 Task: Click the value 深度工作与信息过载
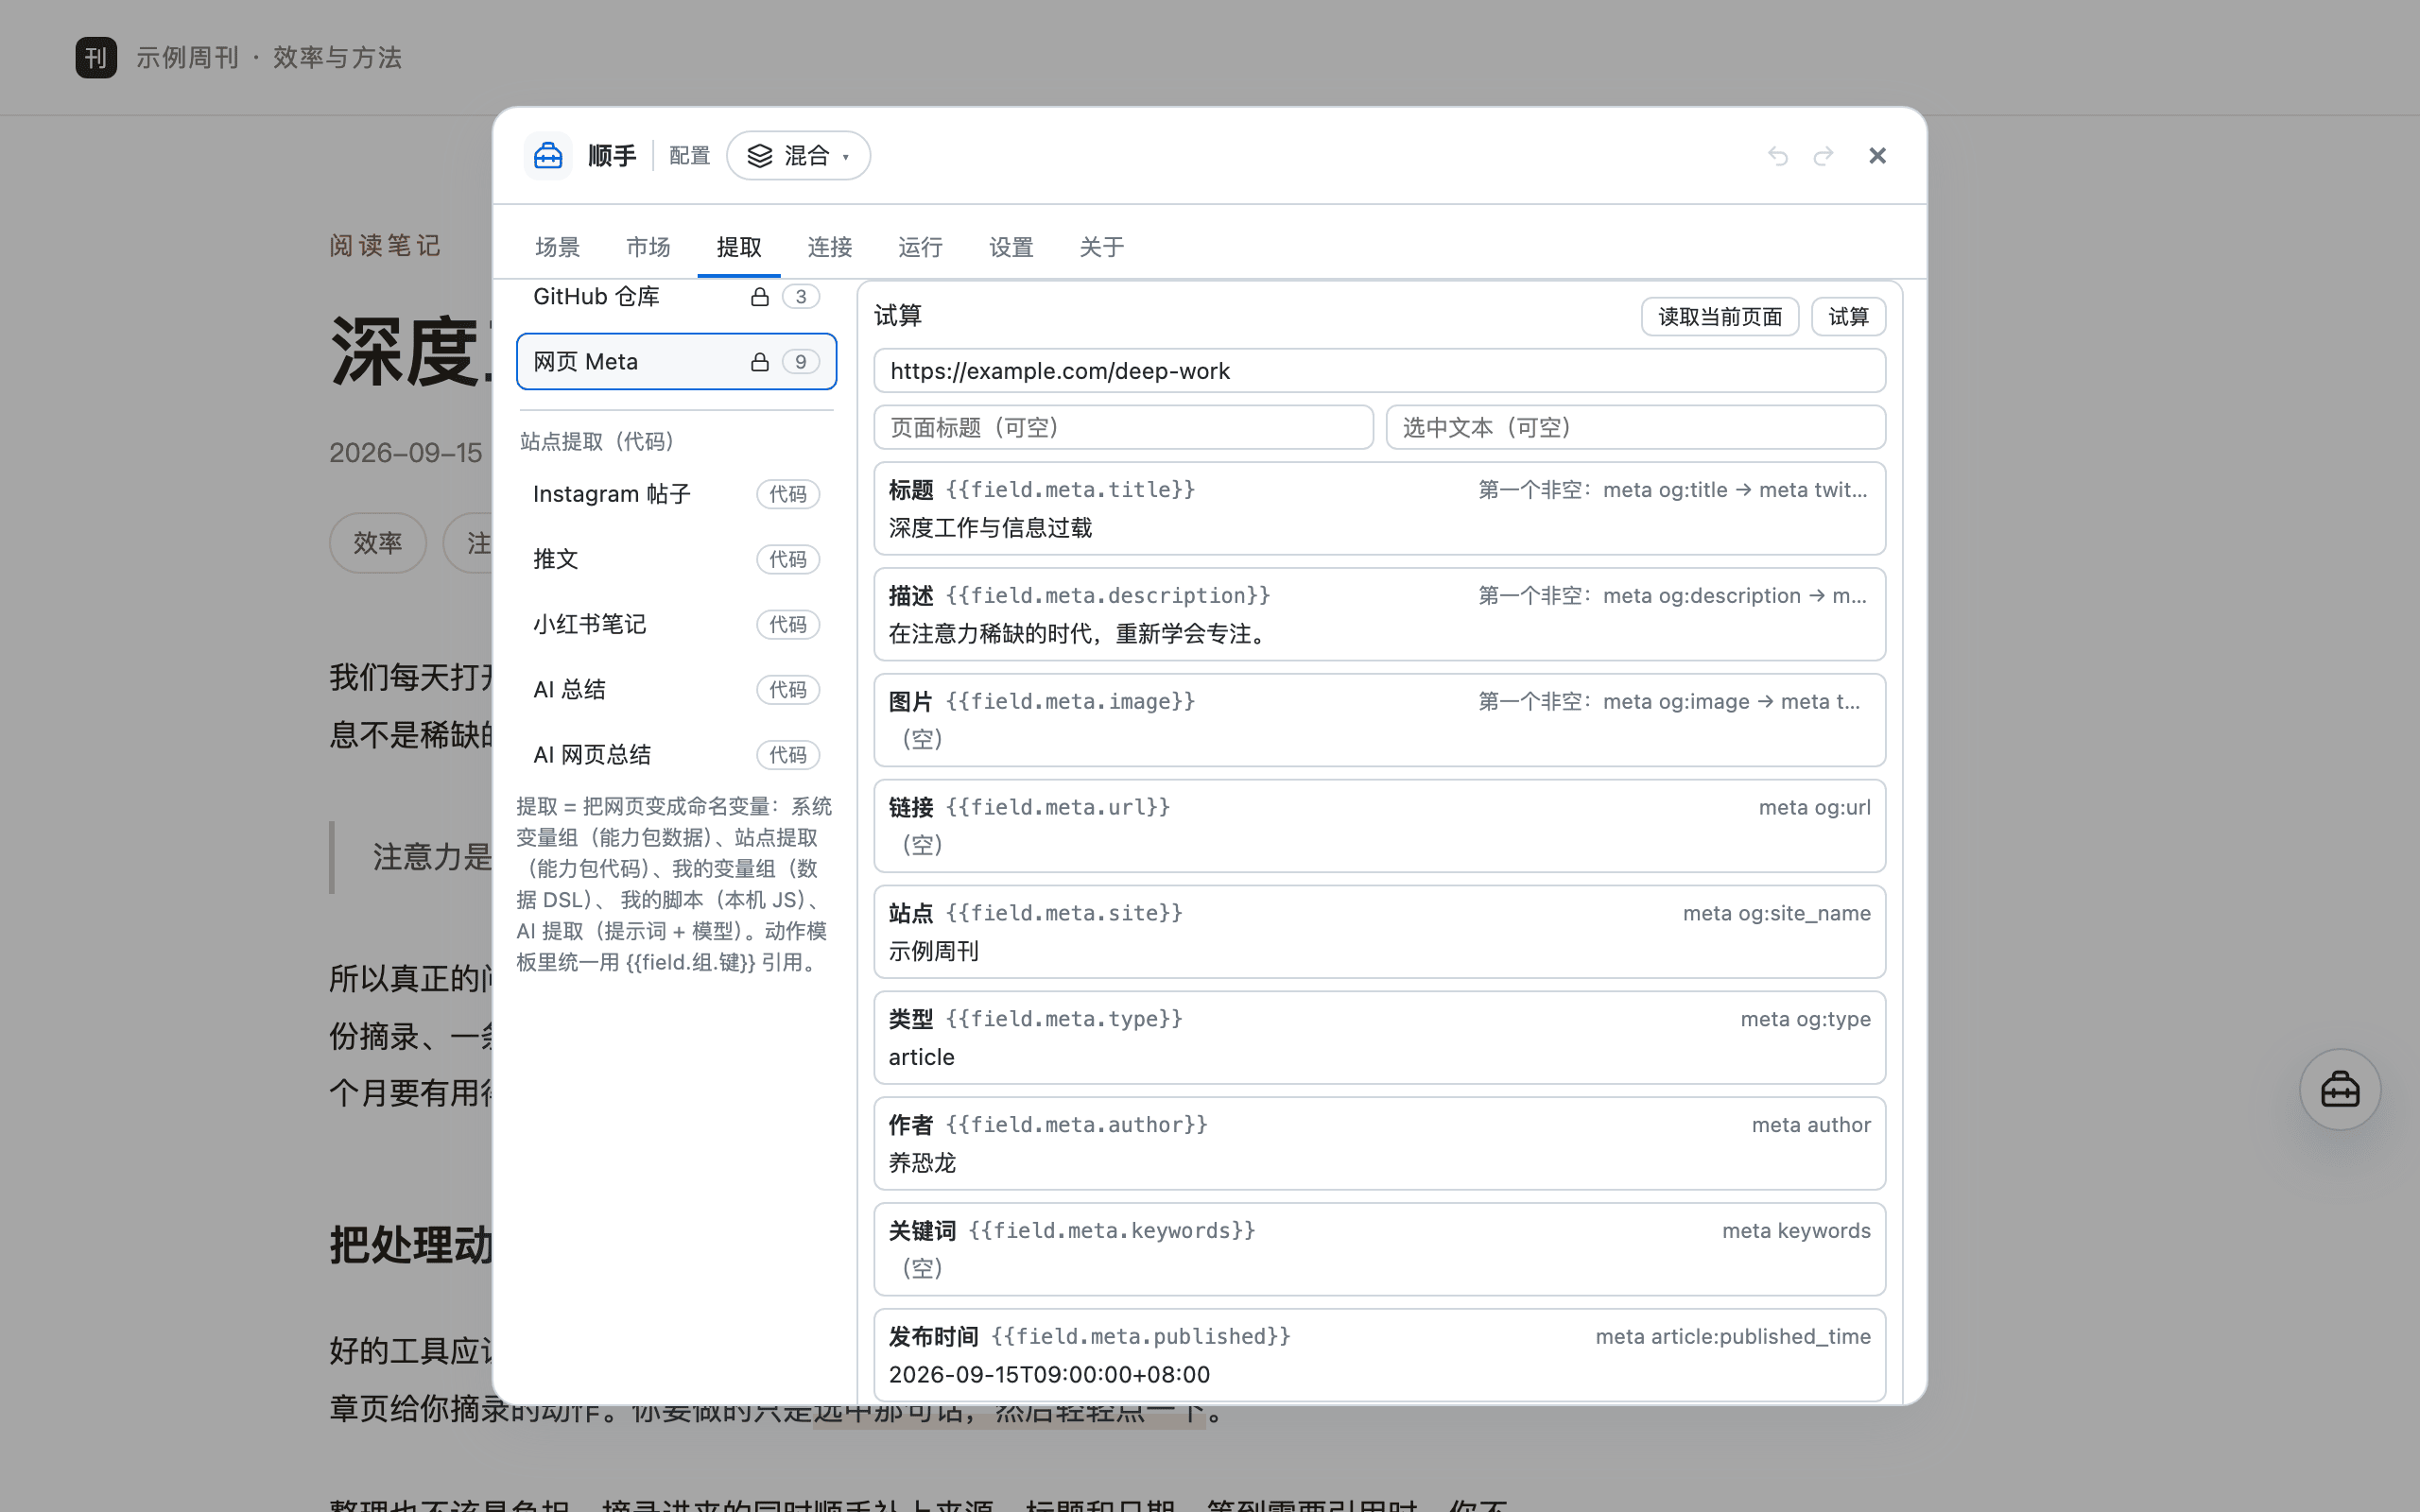(x=990, y=528)
